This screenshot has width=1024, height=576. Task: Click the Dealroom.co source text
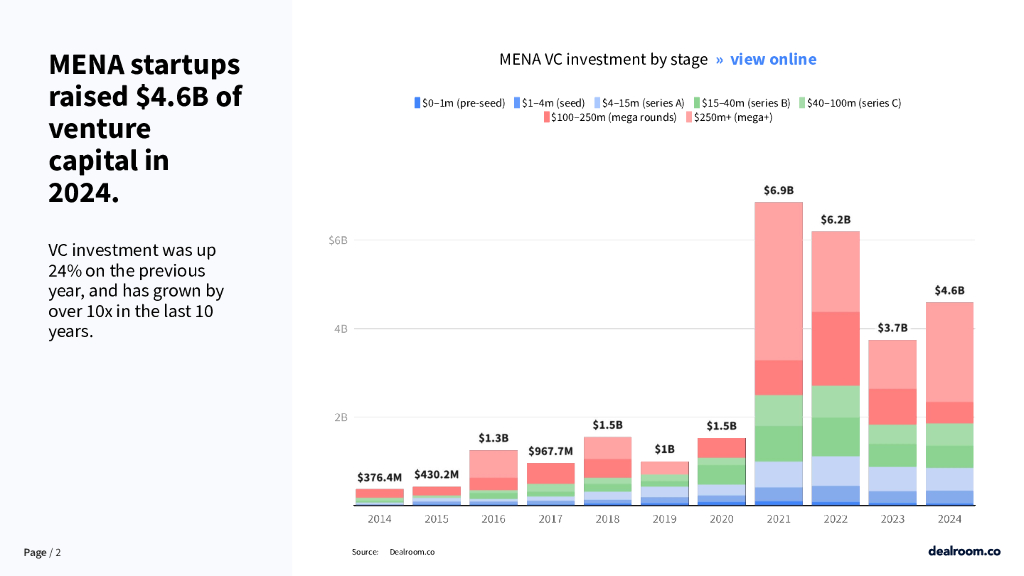point(411,552)
